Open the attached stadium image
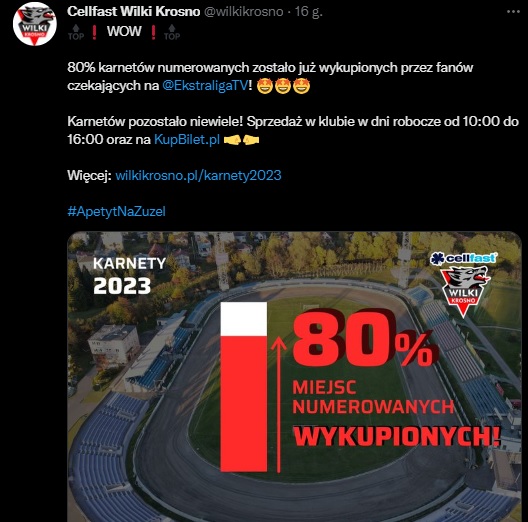528x522 pixels. click(x=294, y=377)
